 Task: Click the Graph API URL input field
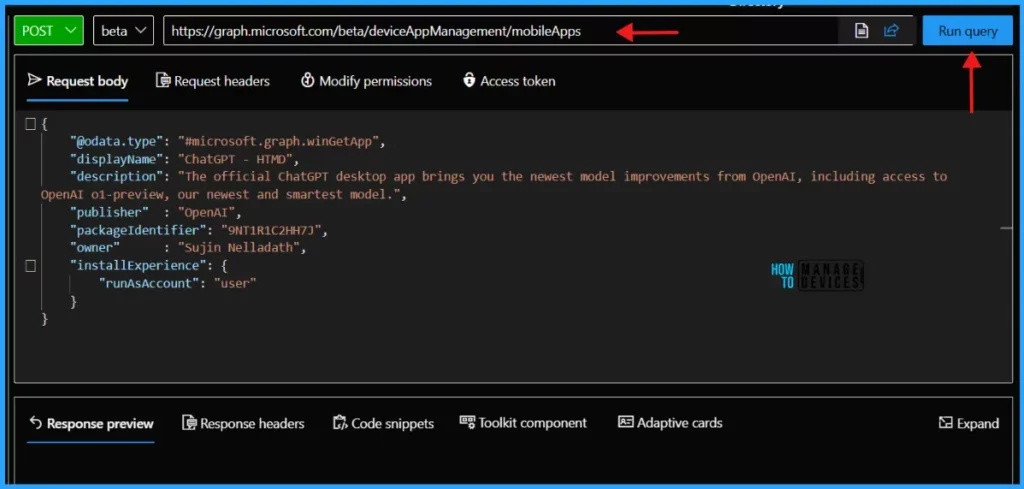(500, 31)
